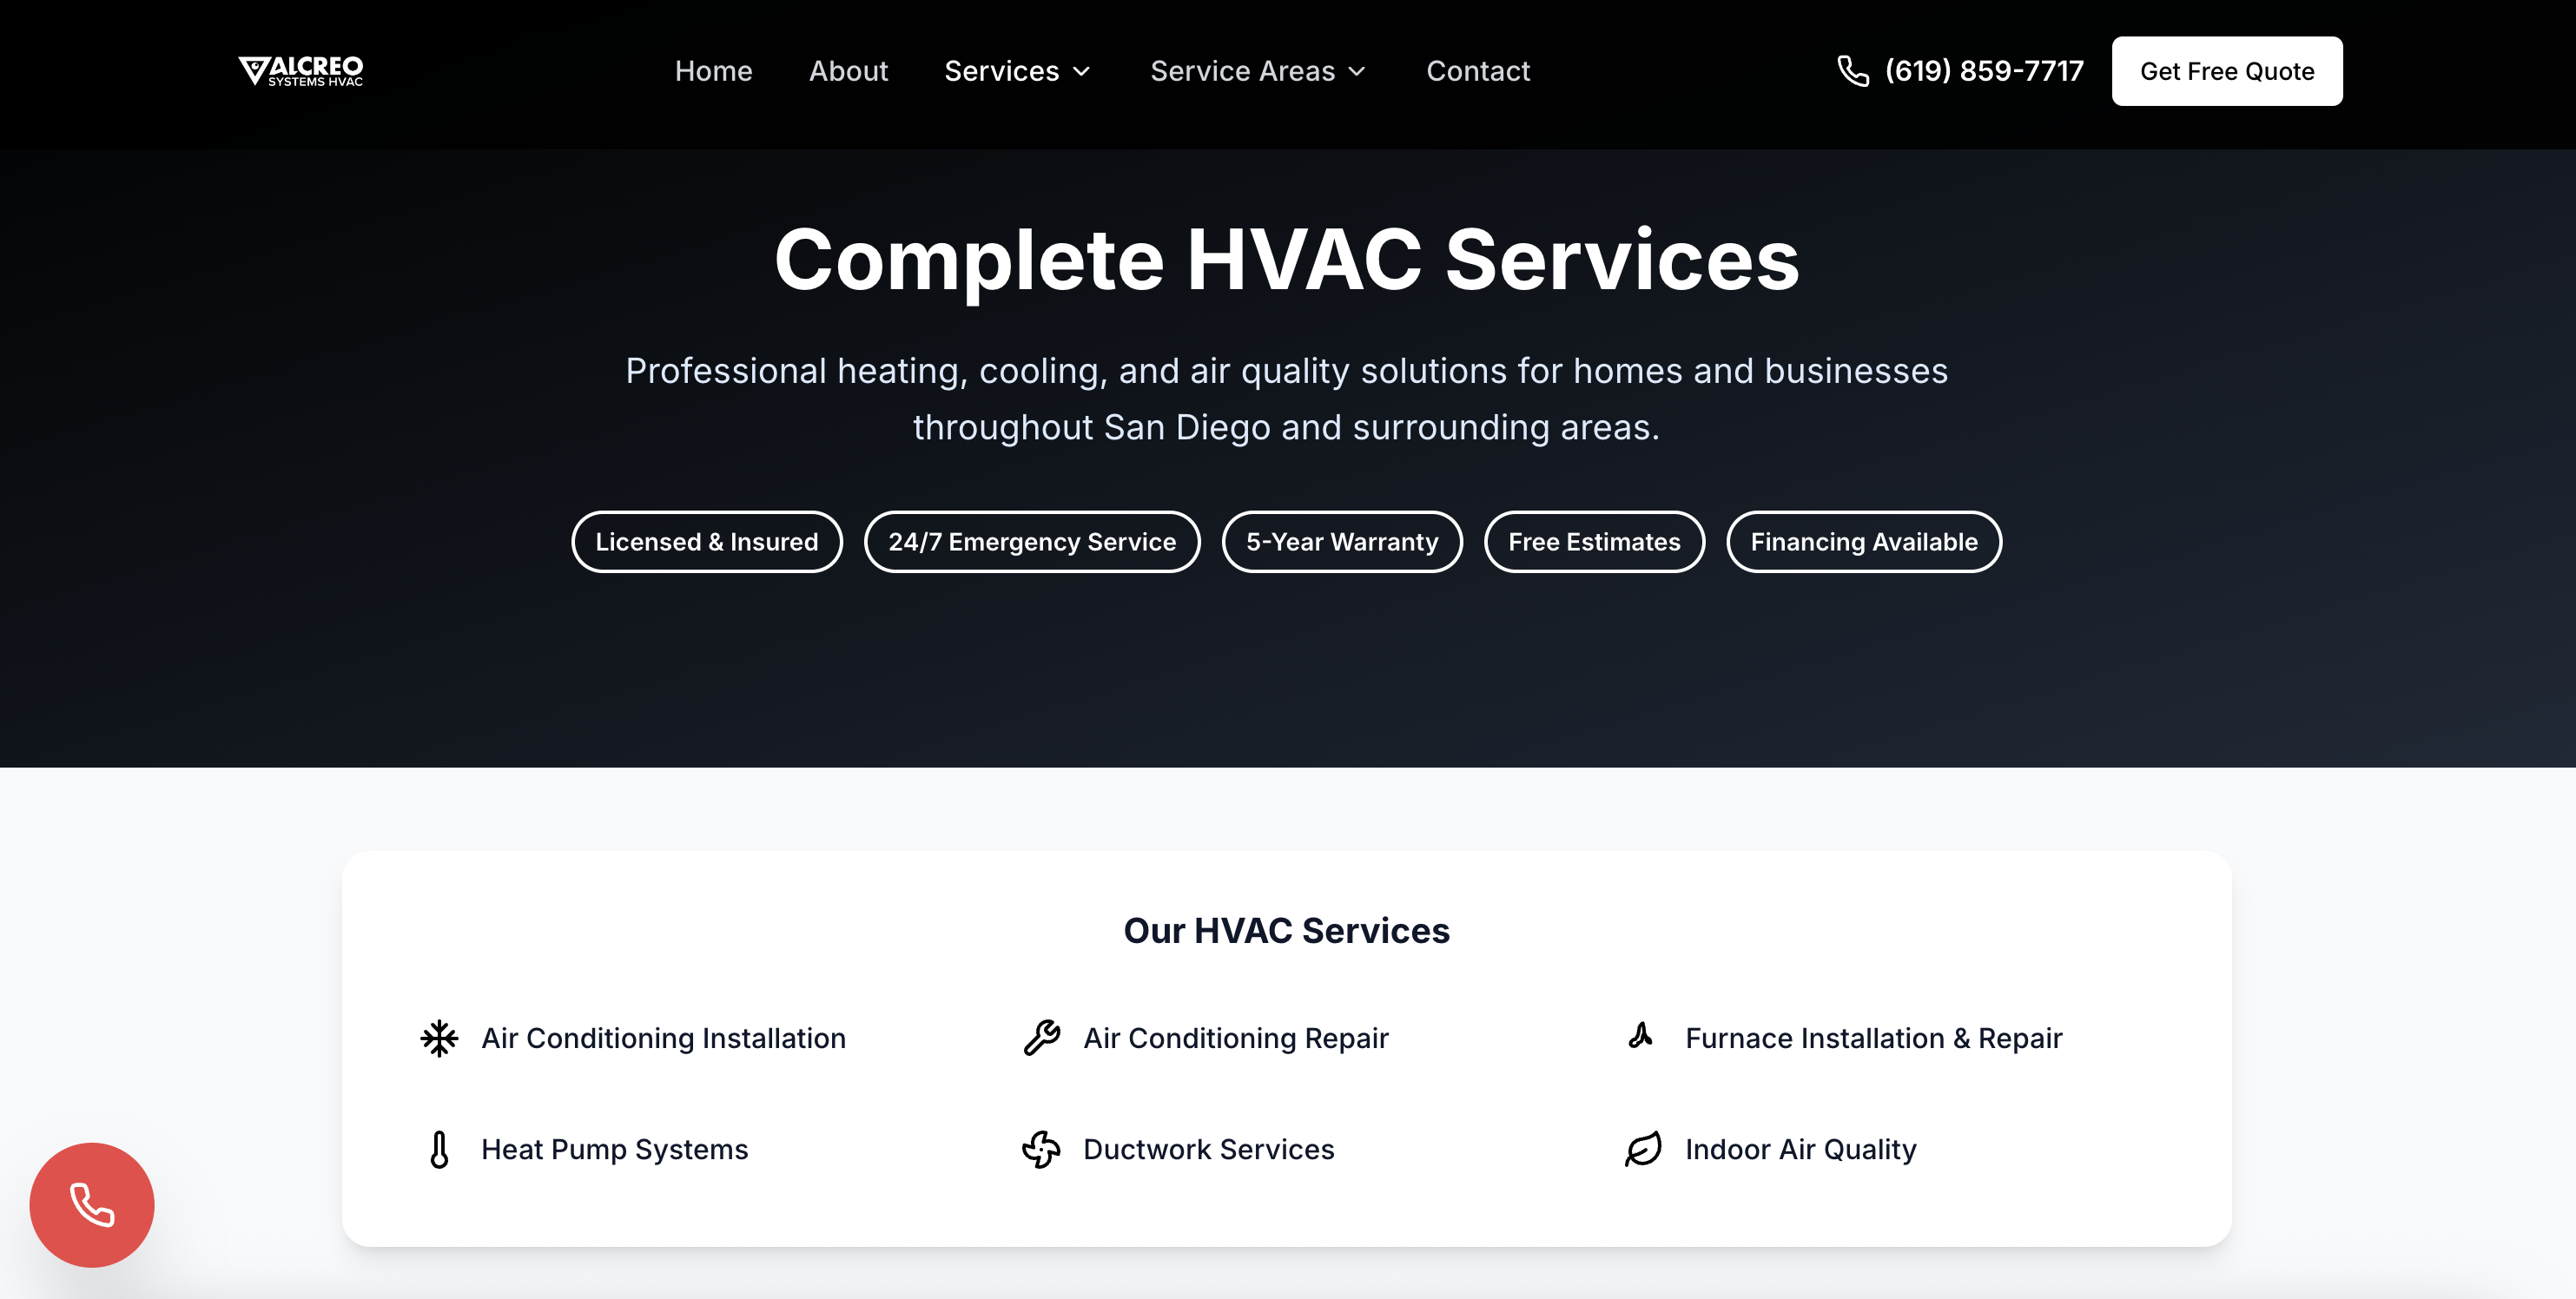Expand the Services dropdown chevron
The height and width of the screenshot is (1299, 2576).
pyautogui.click(x=1081, y=71)
